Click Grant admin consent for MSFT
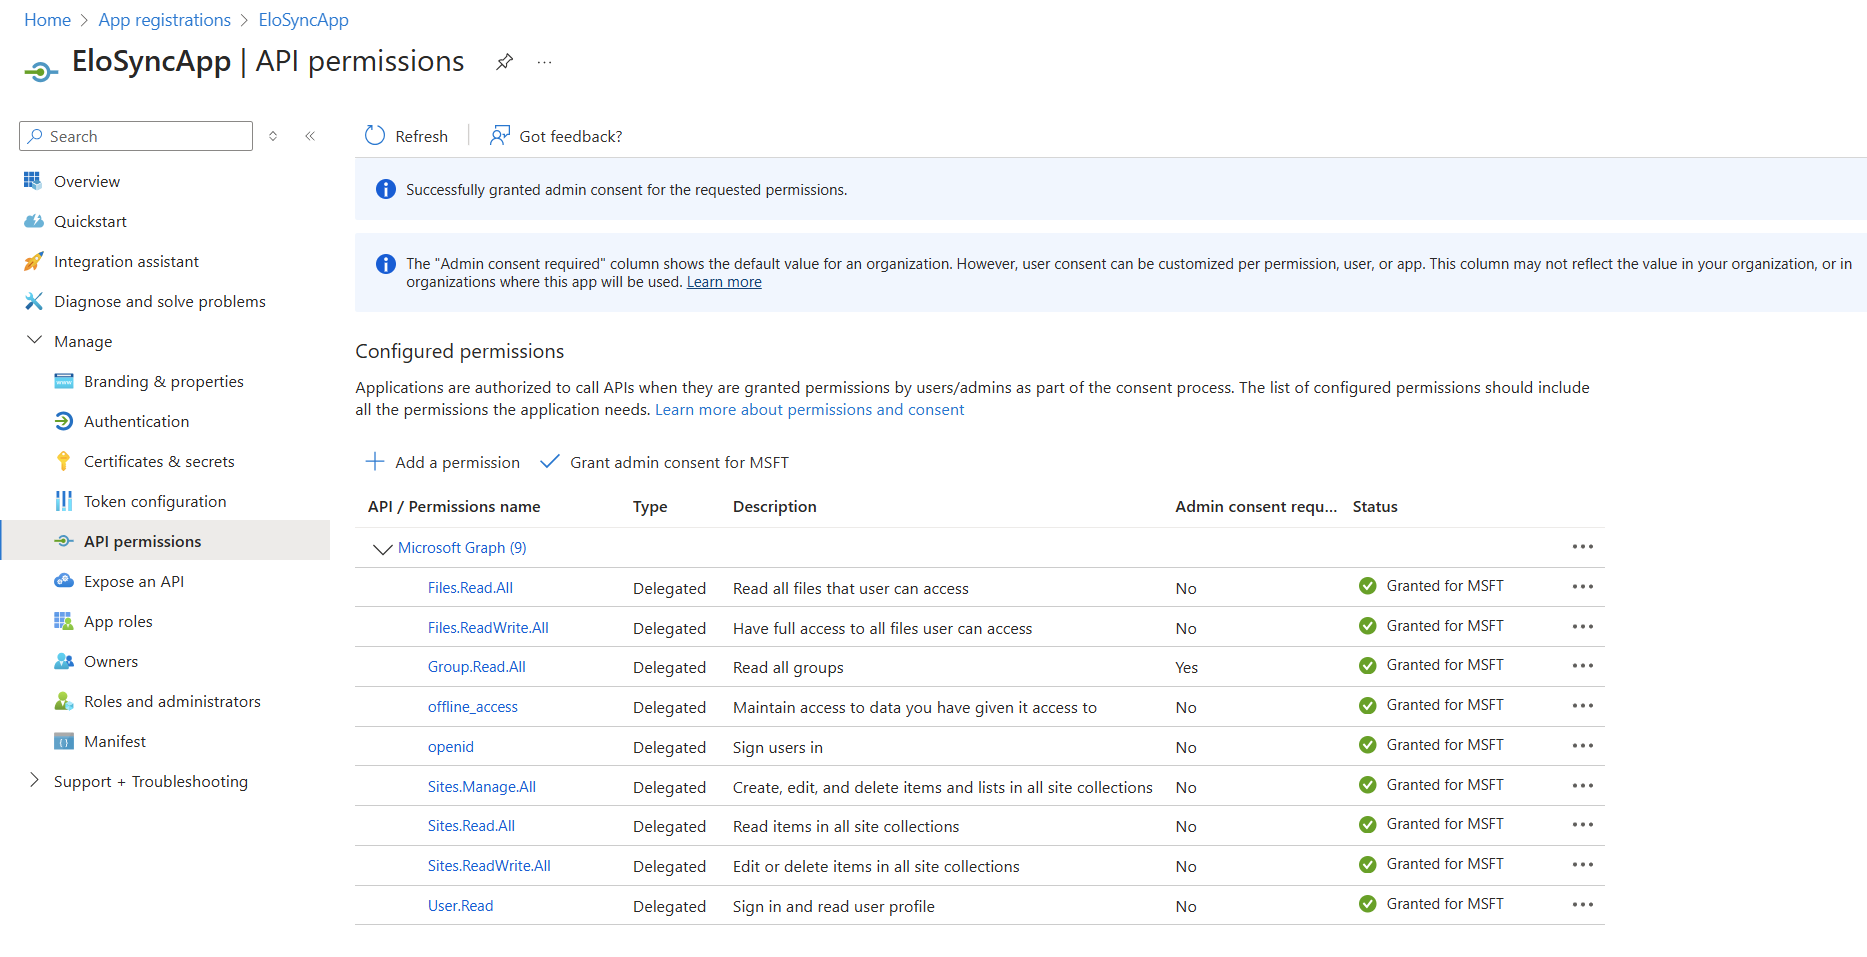 664,462
